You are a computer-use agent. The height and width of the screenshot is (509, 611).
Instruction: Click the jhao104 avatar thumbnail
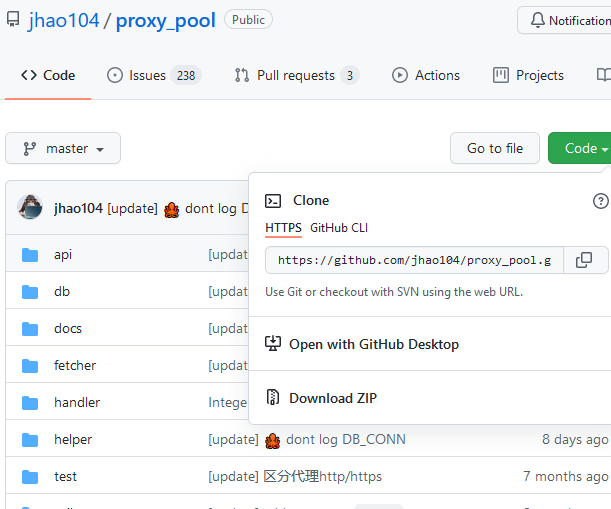30,207
